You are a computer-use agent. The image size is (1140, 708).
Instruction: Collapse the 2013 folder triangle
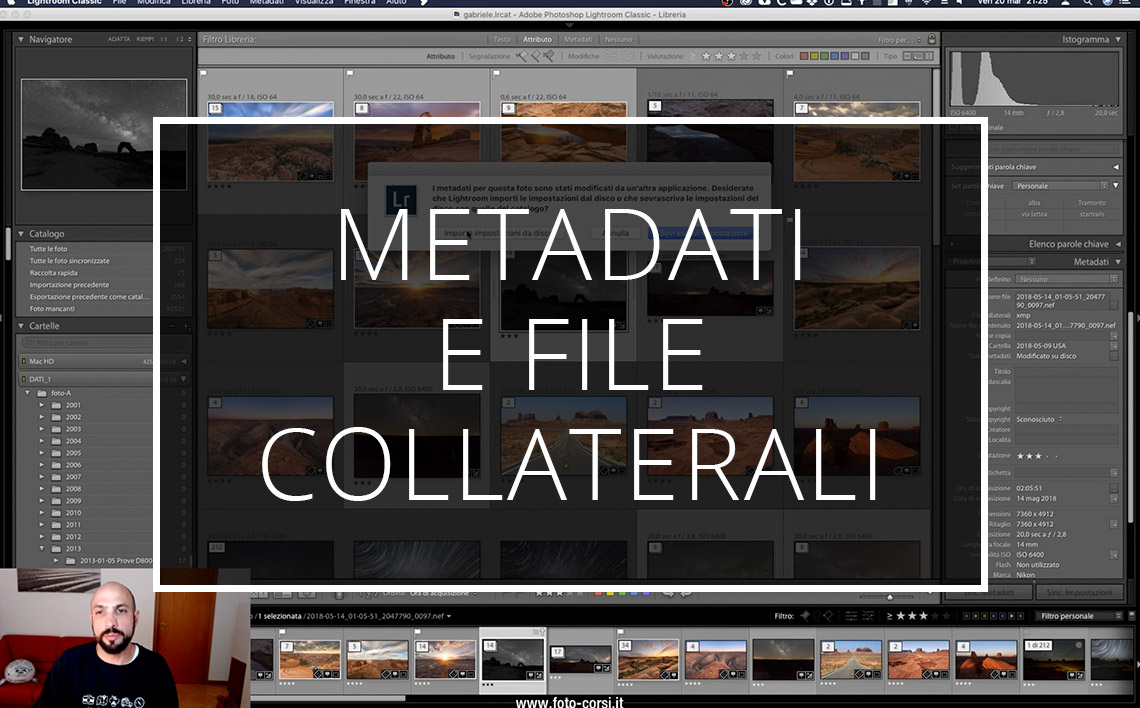41,549
